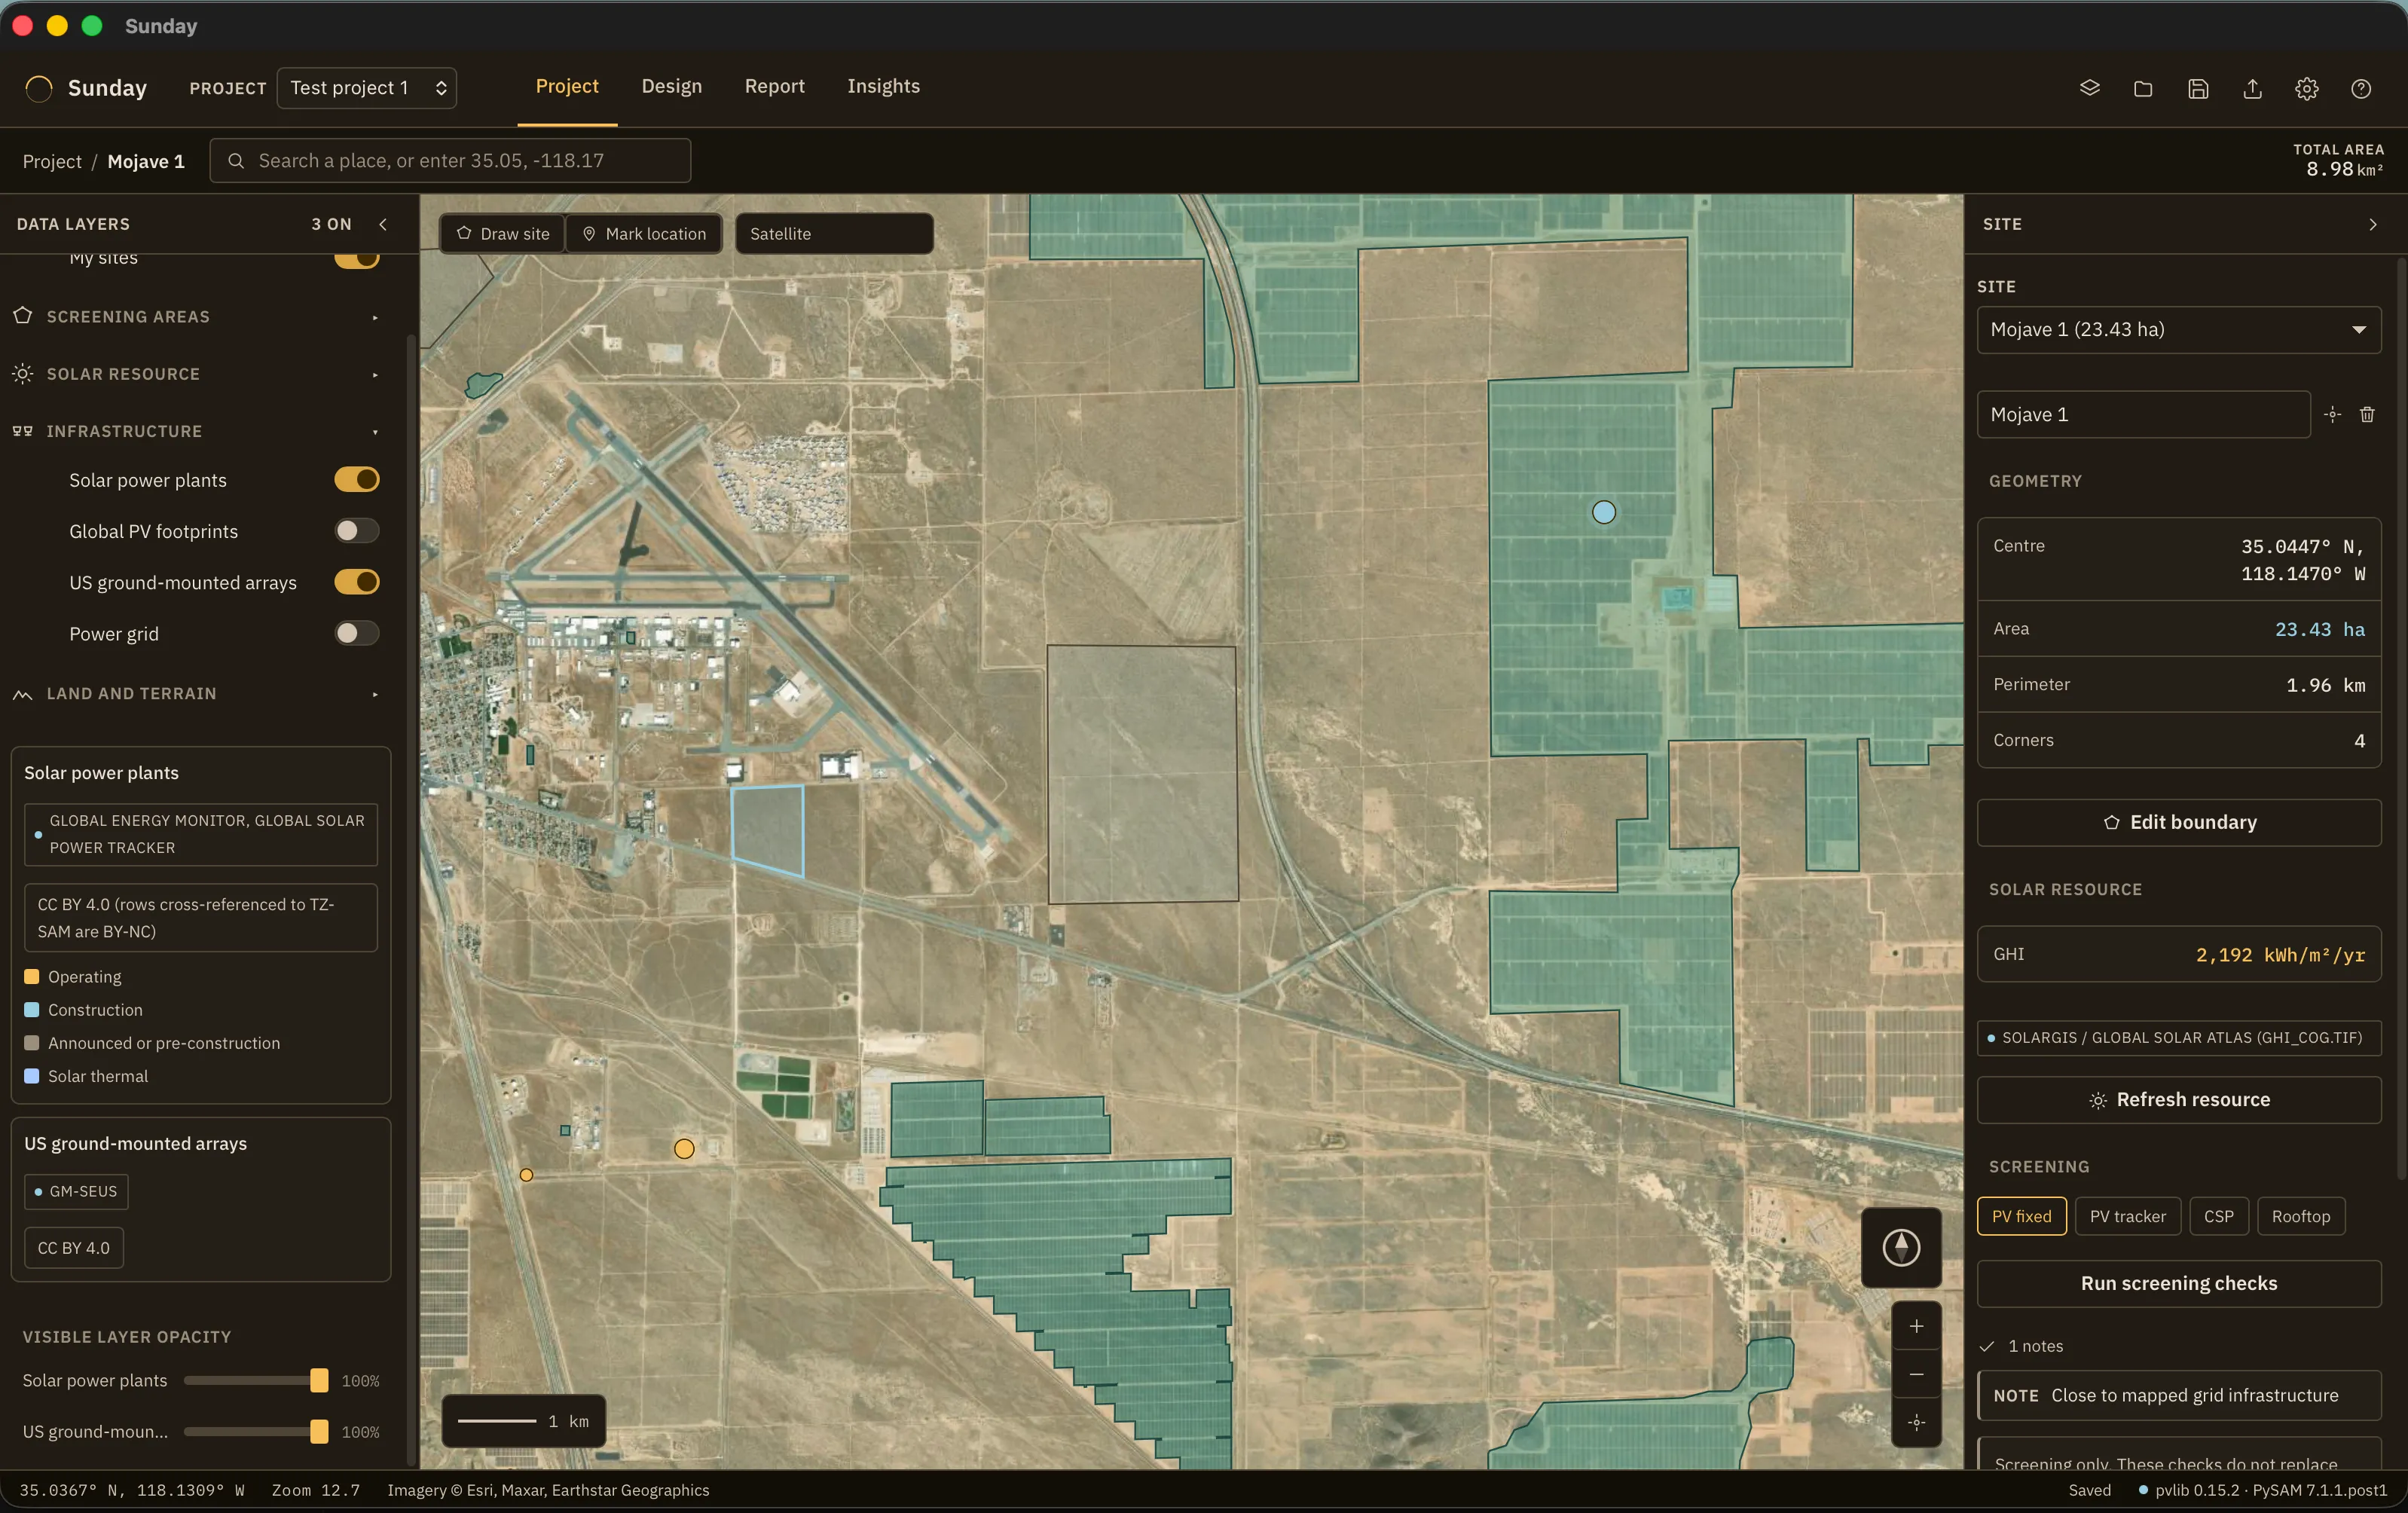This screenshot has height=1513, width=2408.
Task: Click the blue solar plant marker on map
Action: click(1603, 512)
